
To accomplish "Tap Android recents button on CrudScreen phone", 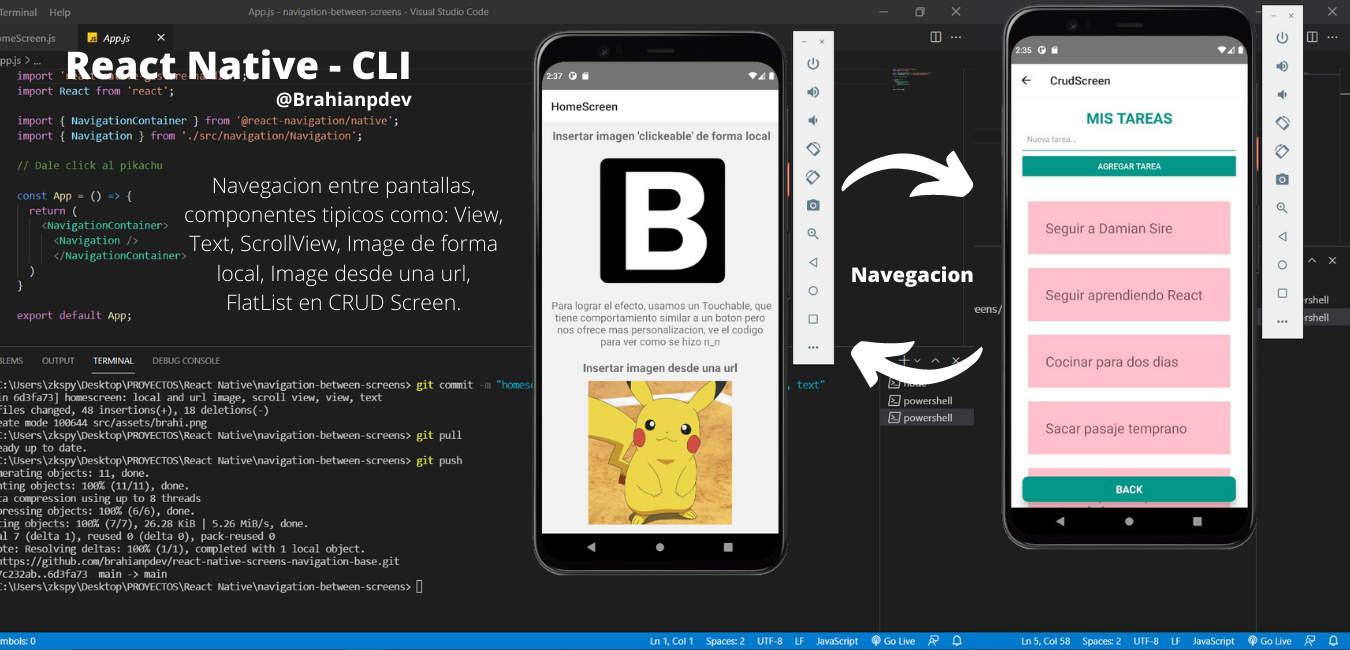I will coord(1197,521).
